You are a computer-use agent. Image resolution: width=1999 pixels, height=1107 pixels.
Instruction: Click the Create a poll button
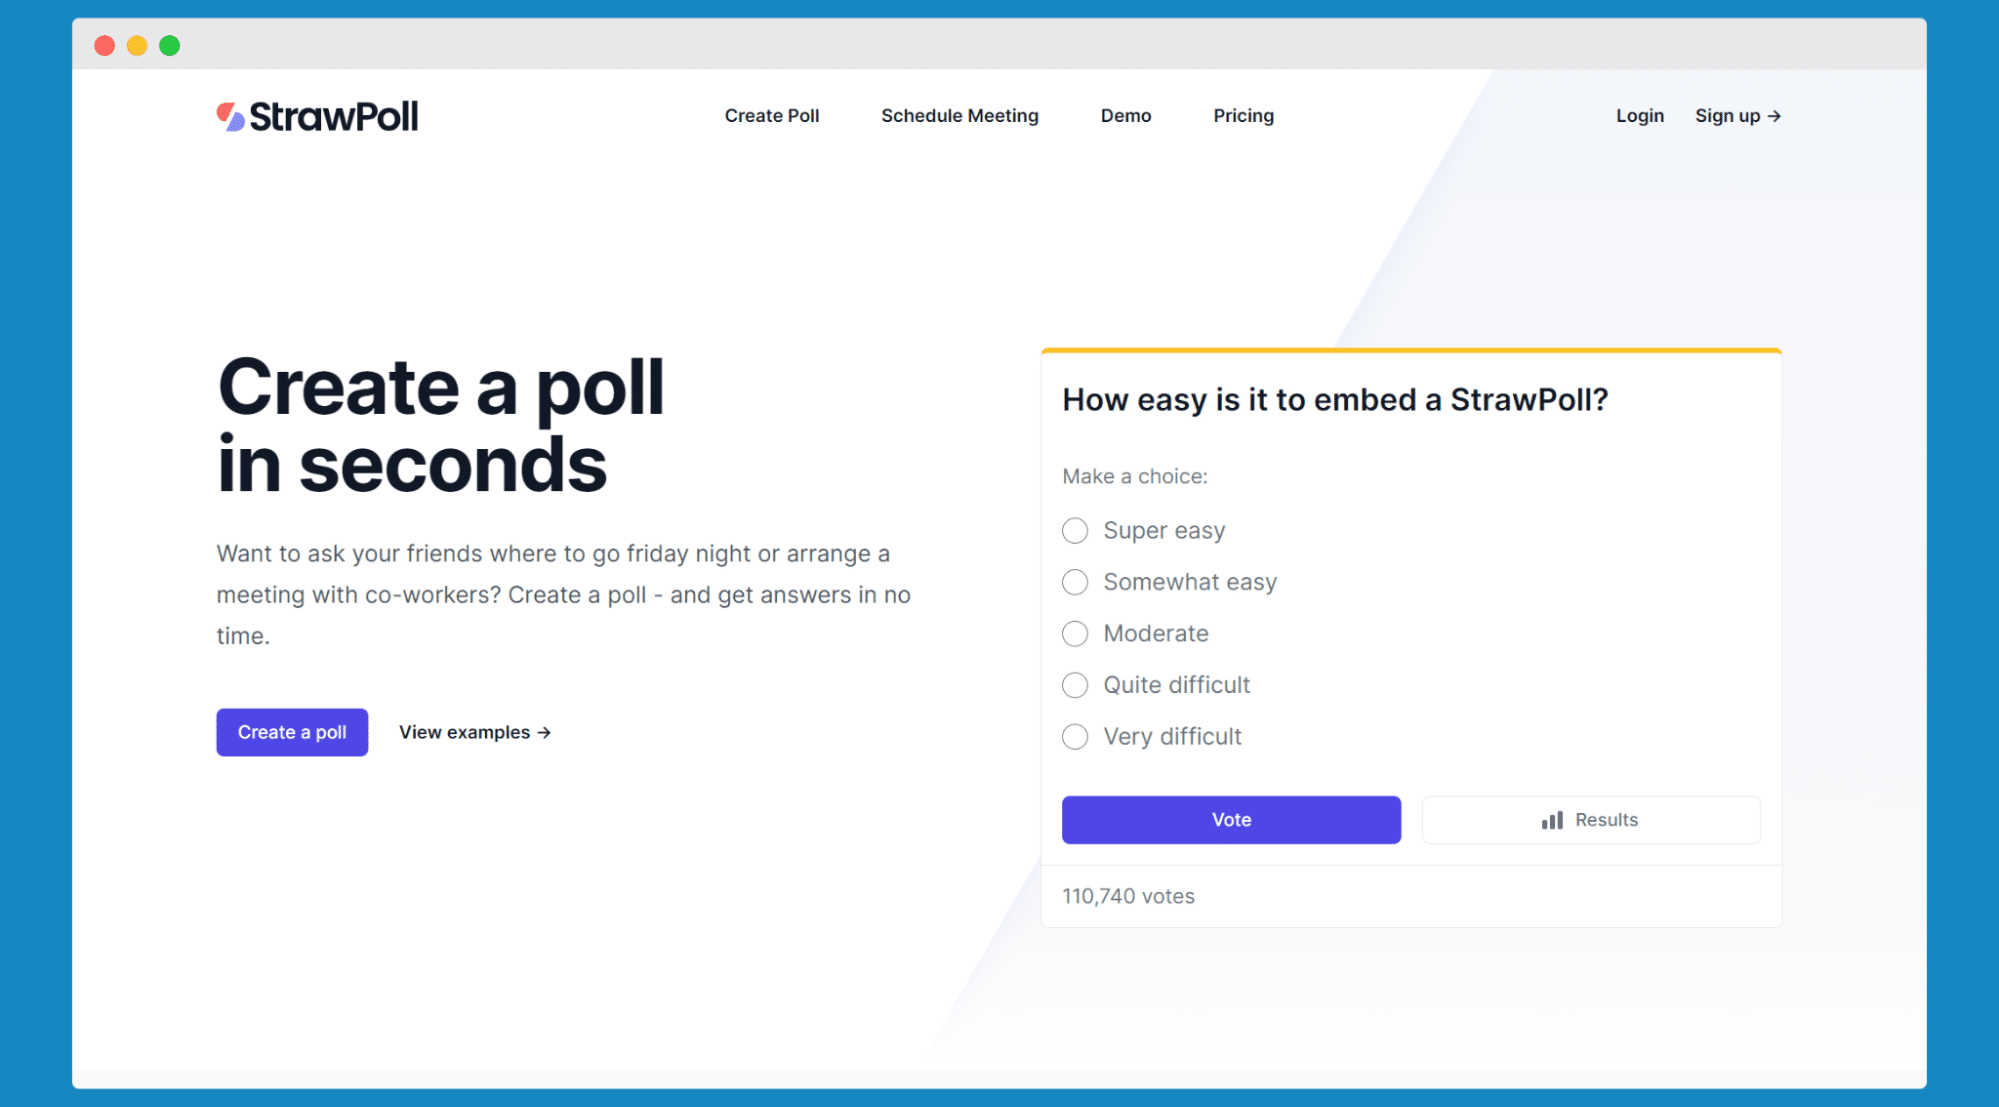[290, 732]
